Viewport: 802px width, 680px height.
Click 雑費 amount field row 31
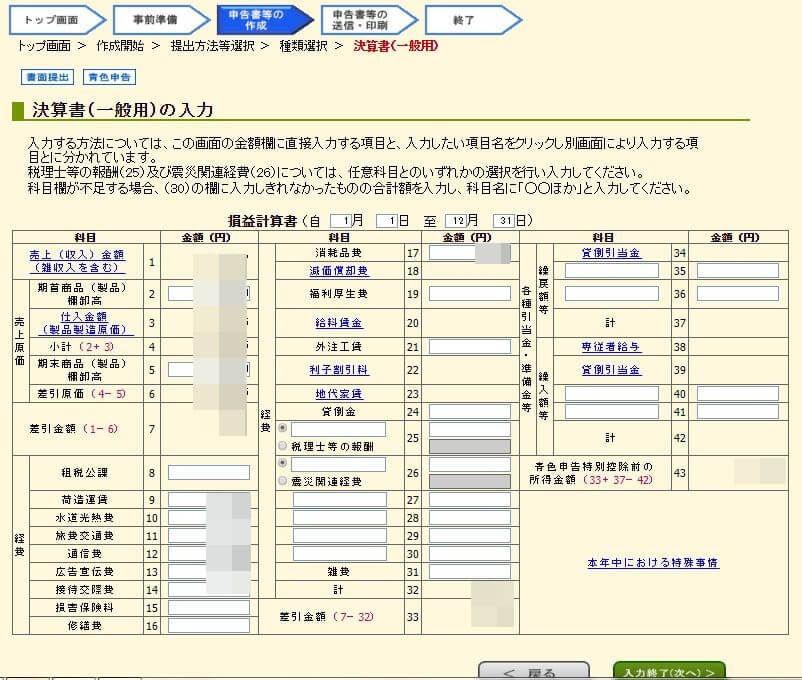pos(470,571)
